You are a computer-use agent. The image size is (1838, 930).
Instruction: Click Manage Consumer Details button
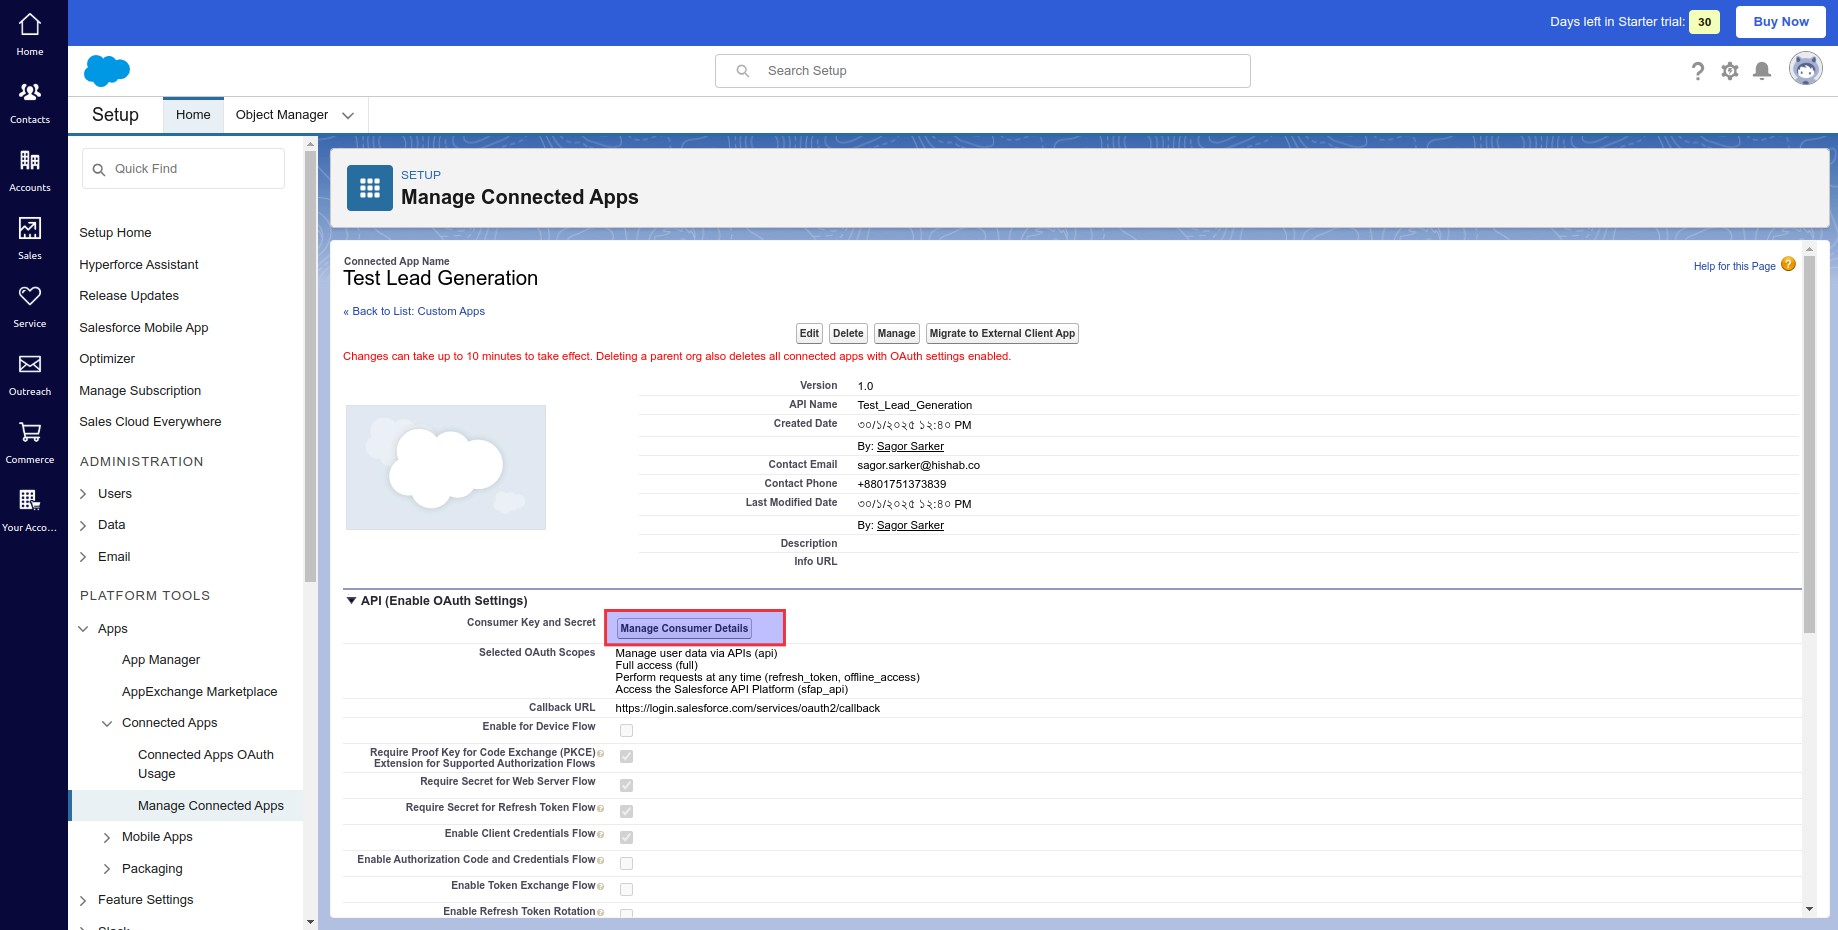[x=684, y=628]
